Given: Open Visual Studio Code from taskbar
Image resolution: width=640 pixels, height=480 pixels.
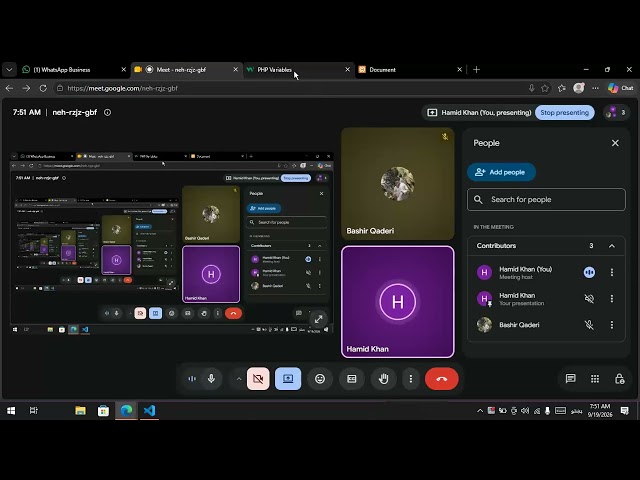Looking at the screenshot, I should click(x=149, y=411).
